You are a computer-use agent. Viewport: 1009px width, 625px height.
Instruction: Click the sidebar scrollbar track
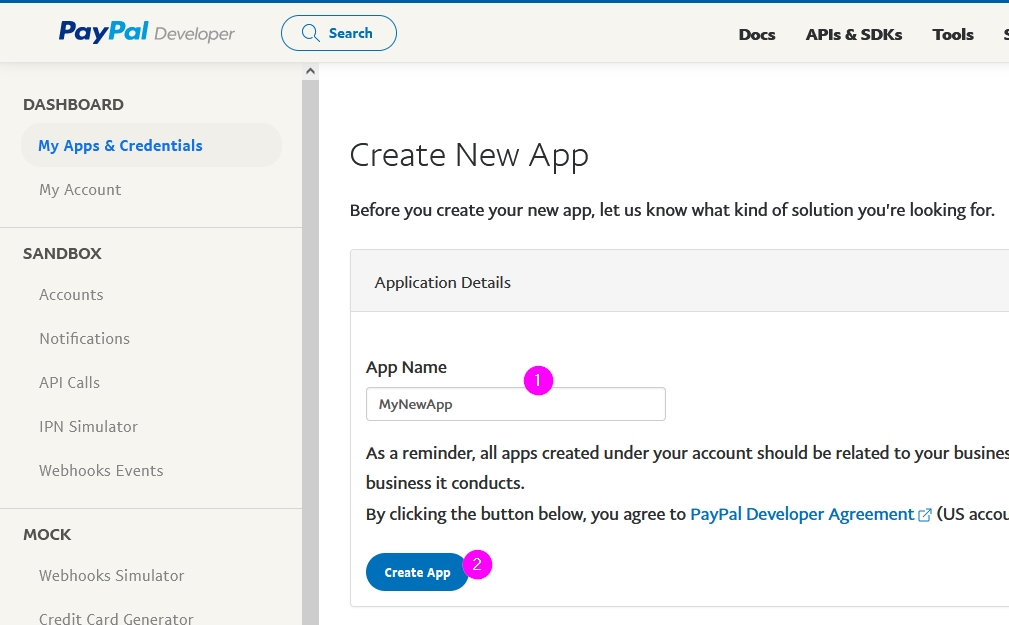coord(310,352)
